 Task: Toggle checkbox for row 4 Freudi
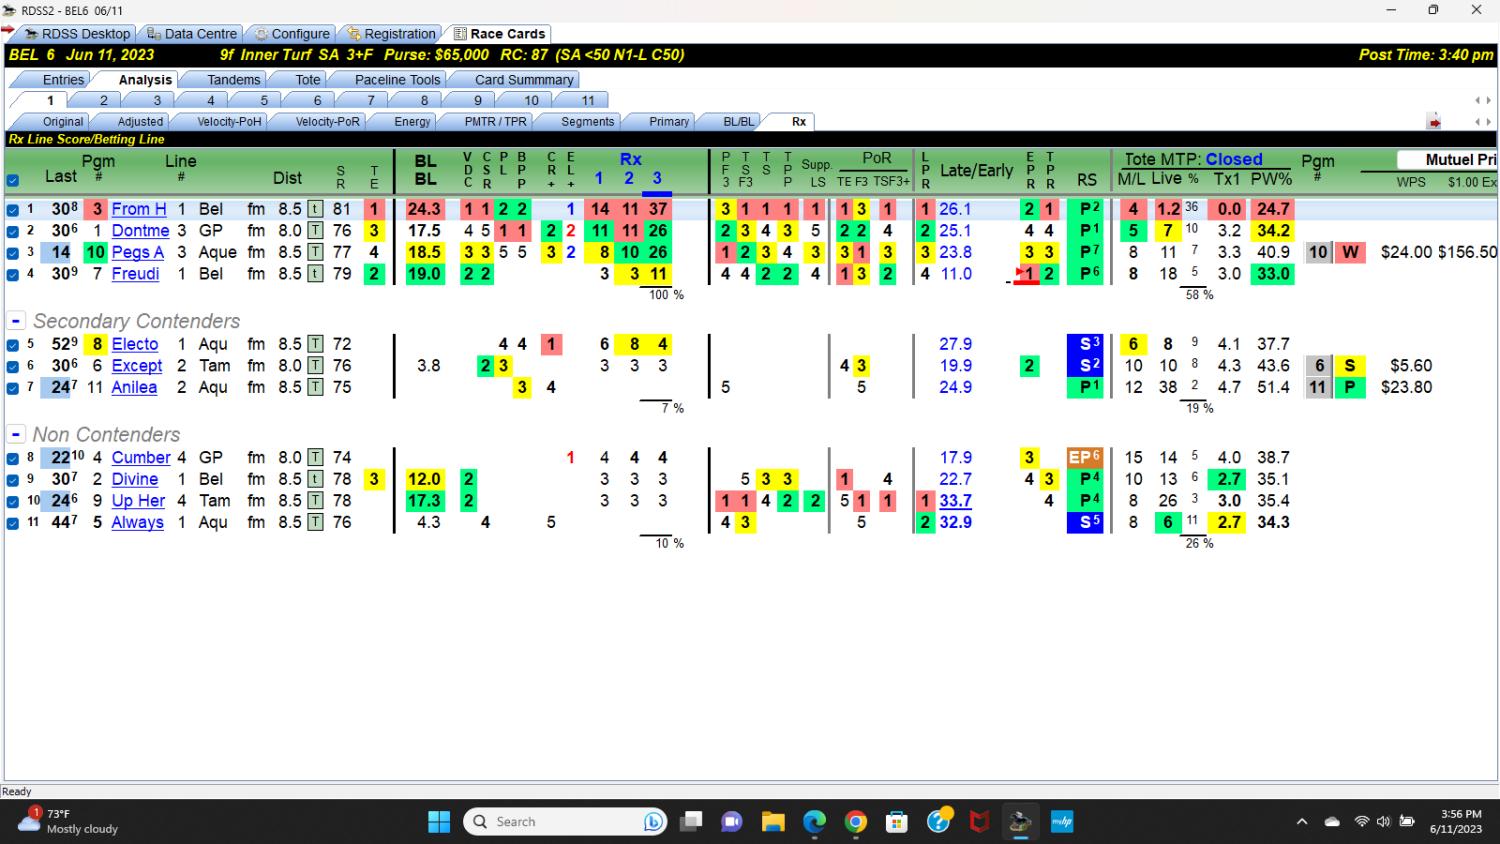(x=12, y=274)
